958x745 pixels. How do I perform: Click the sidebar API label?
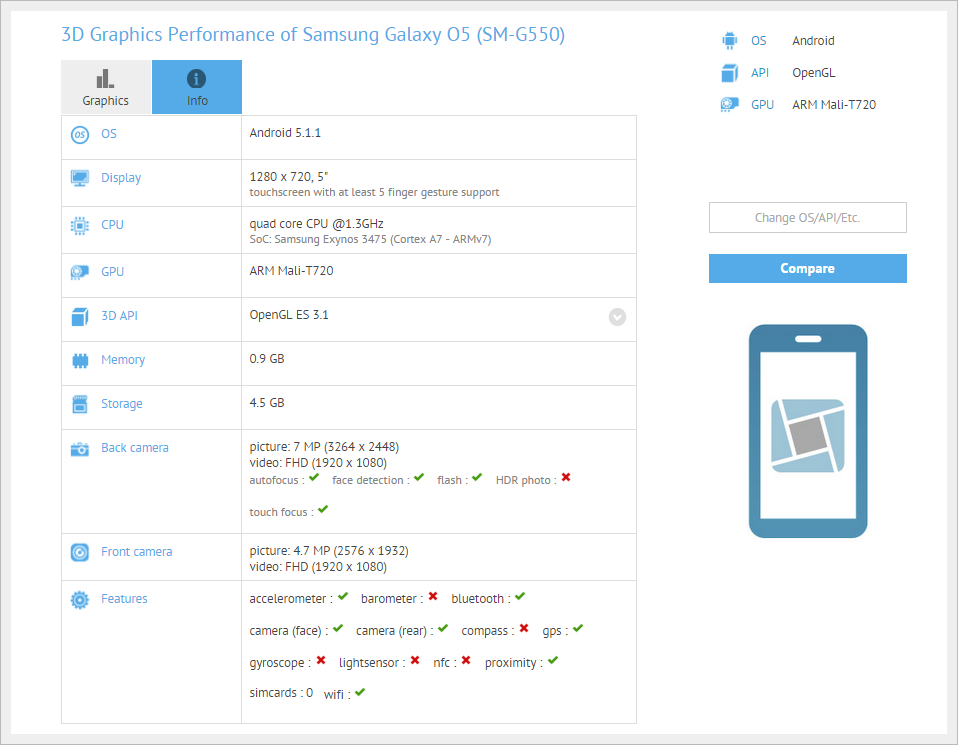(x=759, y=73)
